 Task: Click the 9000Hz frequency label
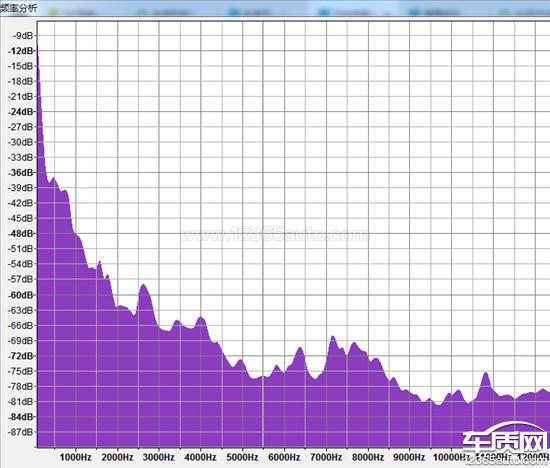pyautogui.click(x=409, y=457)
